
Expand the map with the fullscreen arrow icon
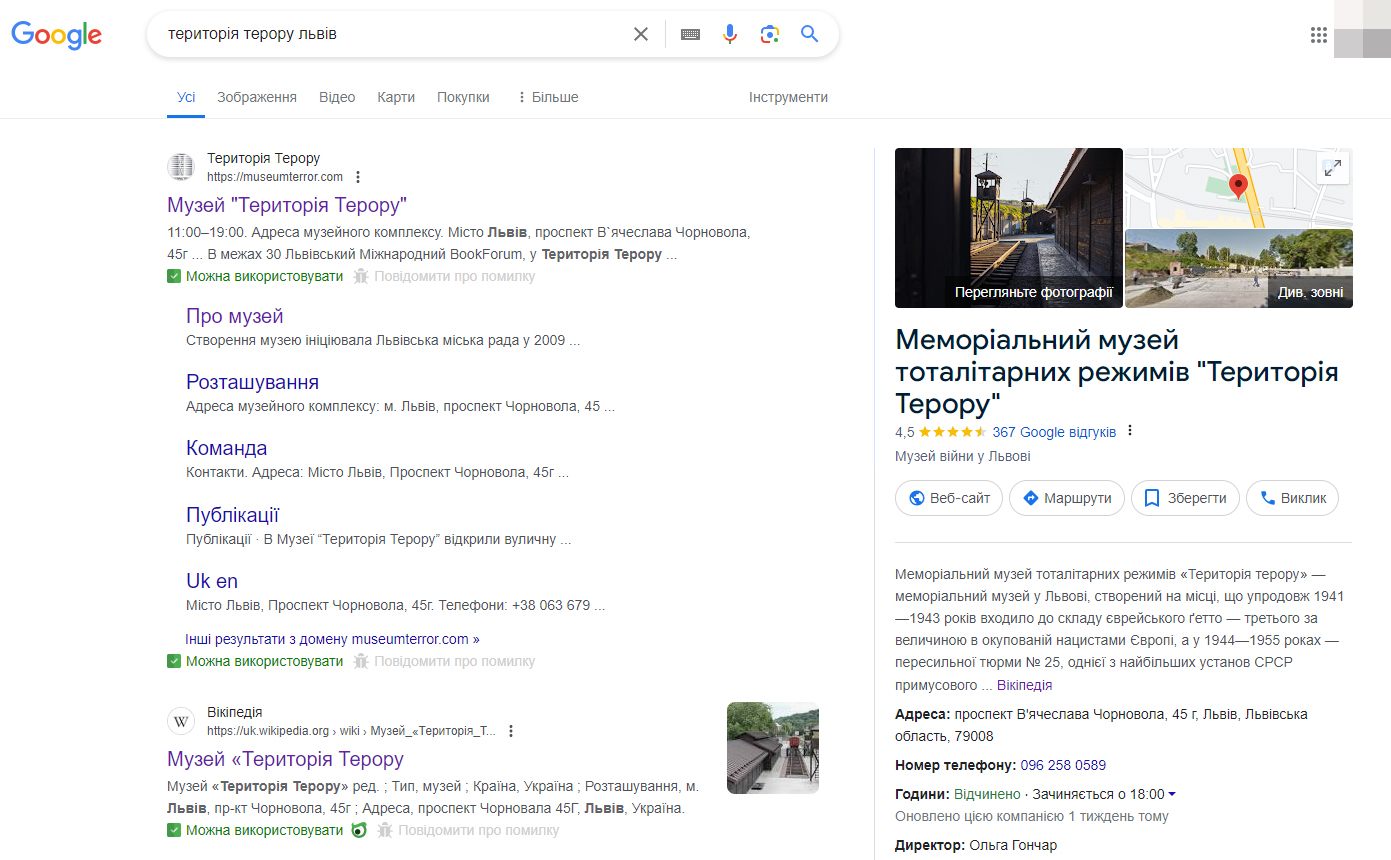[x=1333, y=167]
